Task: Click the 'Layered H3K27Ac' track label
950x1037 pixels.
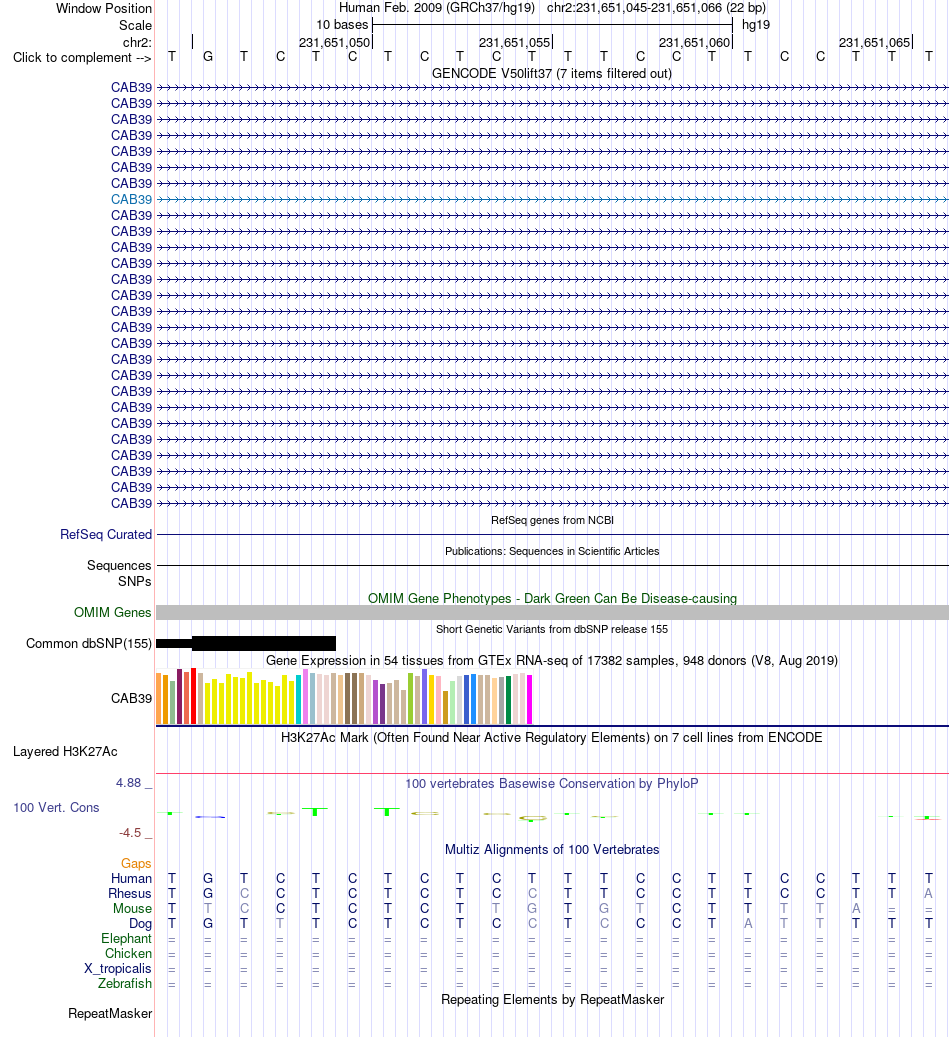Action: point(65,752)
